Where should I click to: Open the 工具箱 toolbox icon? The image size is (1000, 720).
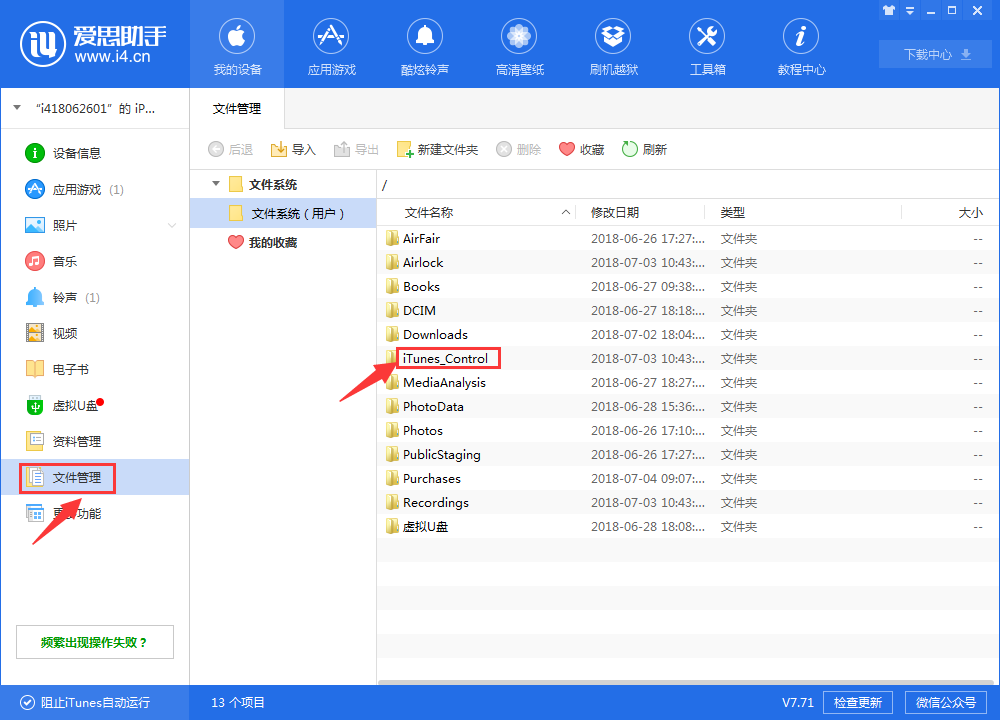point(707,38)
